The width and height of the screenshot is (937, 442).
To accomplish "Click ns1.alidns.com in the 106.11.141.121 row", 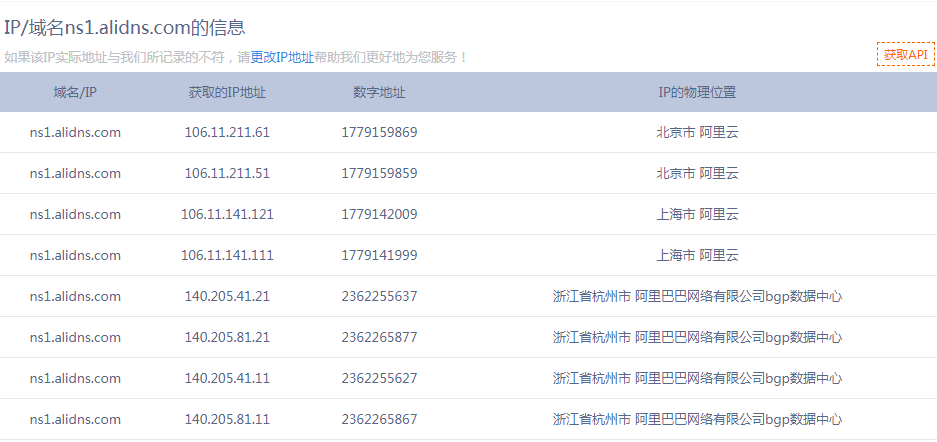I will 75,214.
